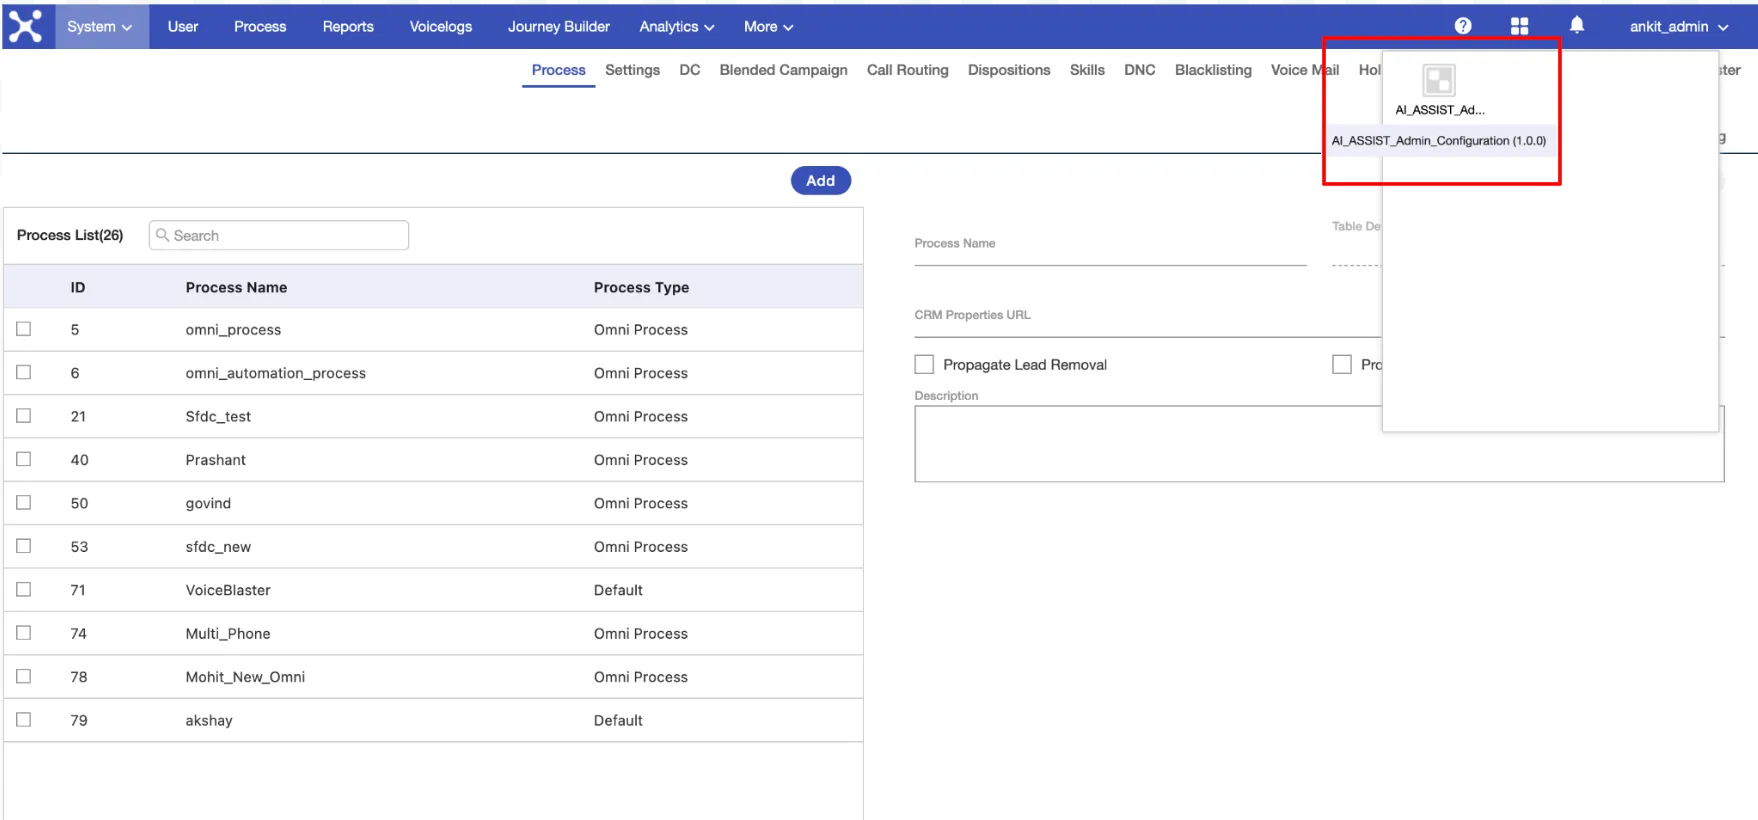Open the apps grid icon
This screenshot has height=820, width=1758.
pos(1520,26)
